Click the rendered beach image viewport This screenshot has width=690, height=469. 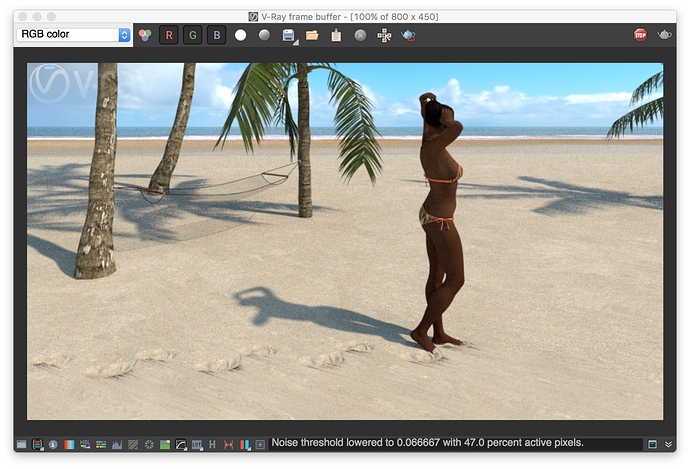tap(345, 240)
